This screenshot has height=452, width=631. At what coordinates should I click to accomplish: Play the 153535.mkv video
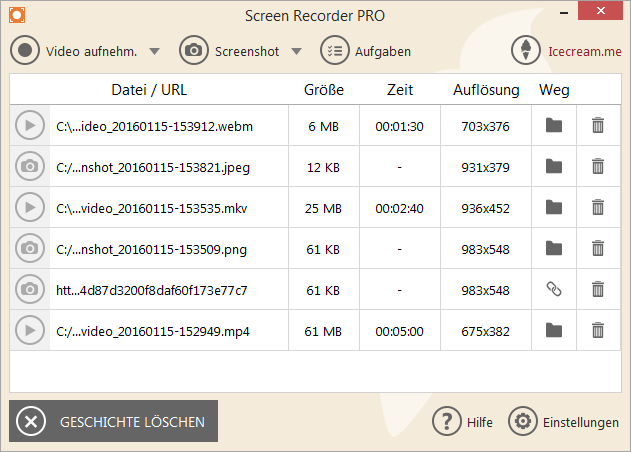tap(30, 207)
